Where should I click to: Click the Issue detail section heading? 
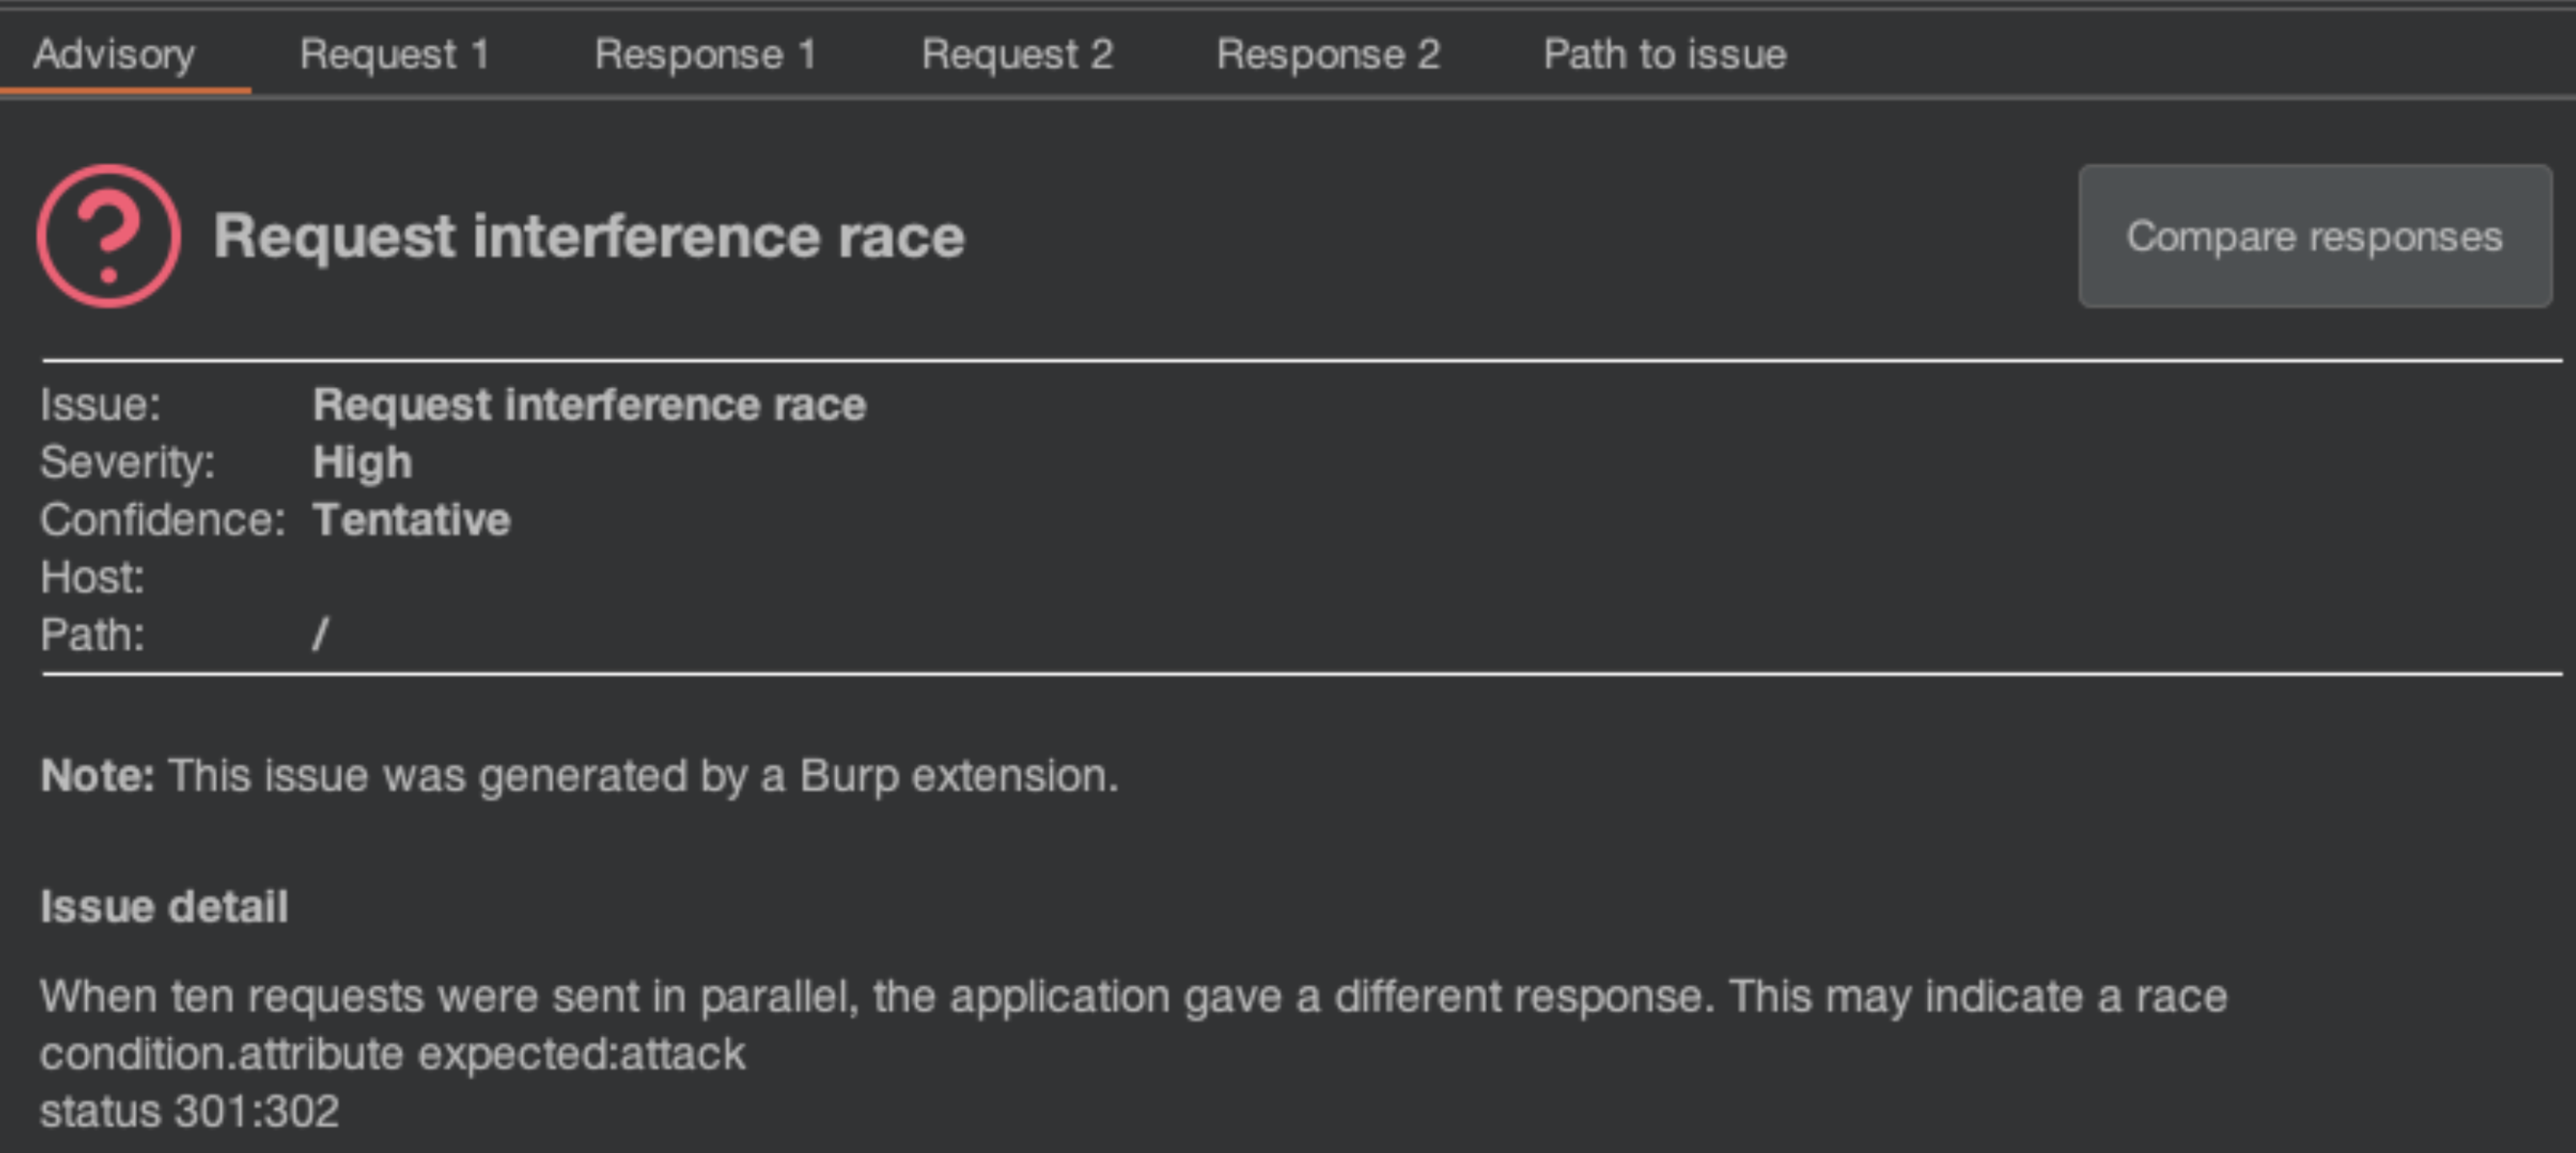164,907
